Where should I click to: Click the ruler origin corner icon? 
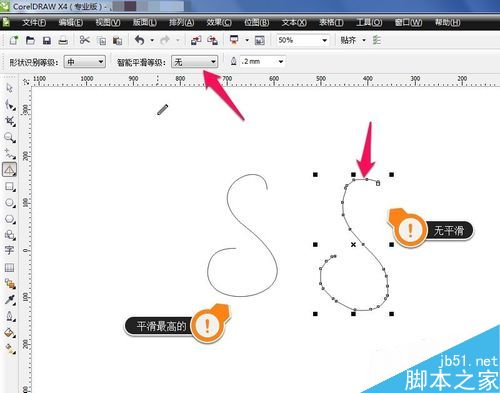tap(25, 82)
